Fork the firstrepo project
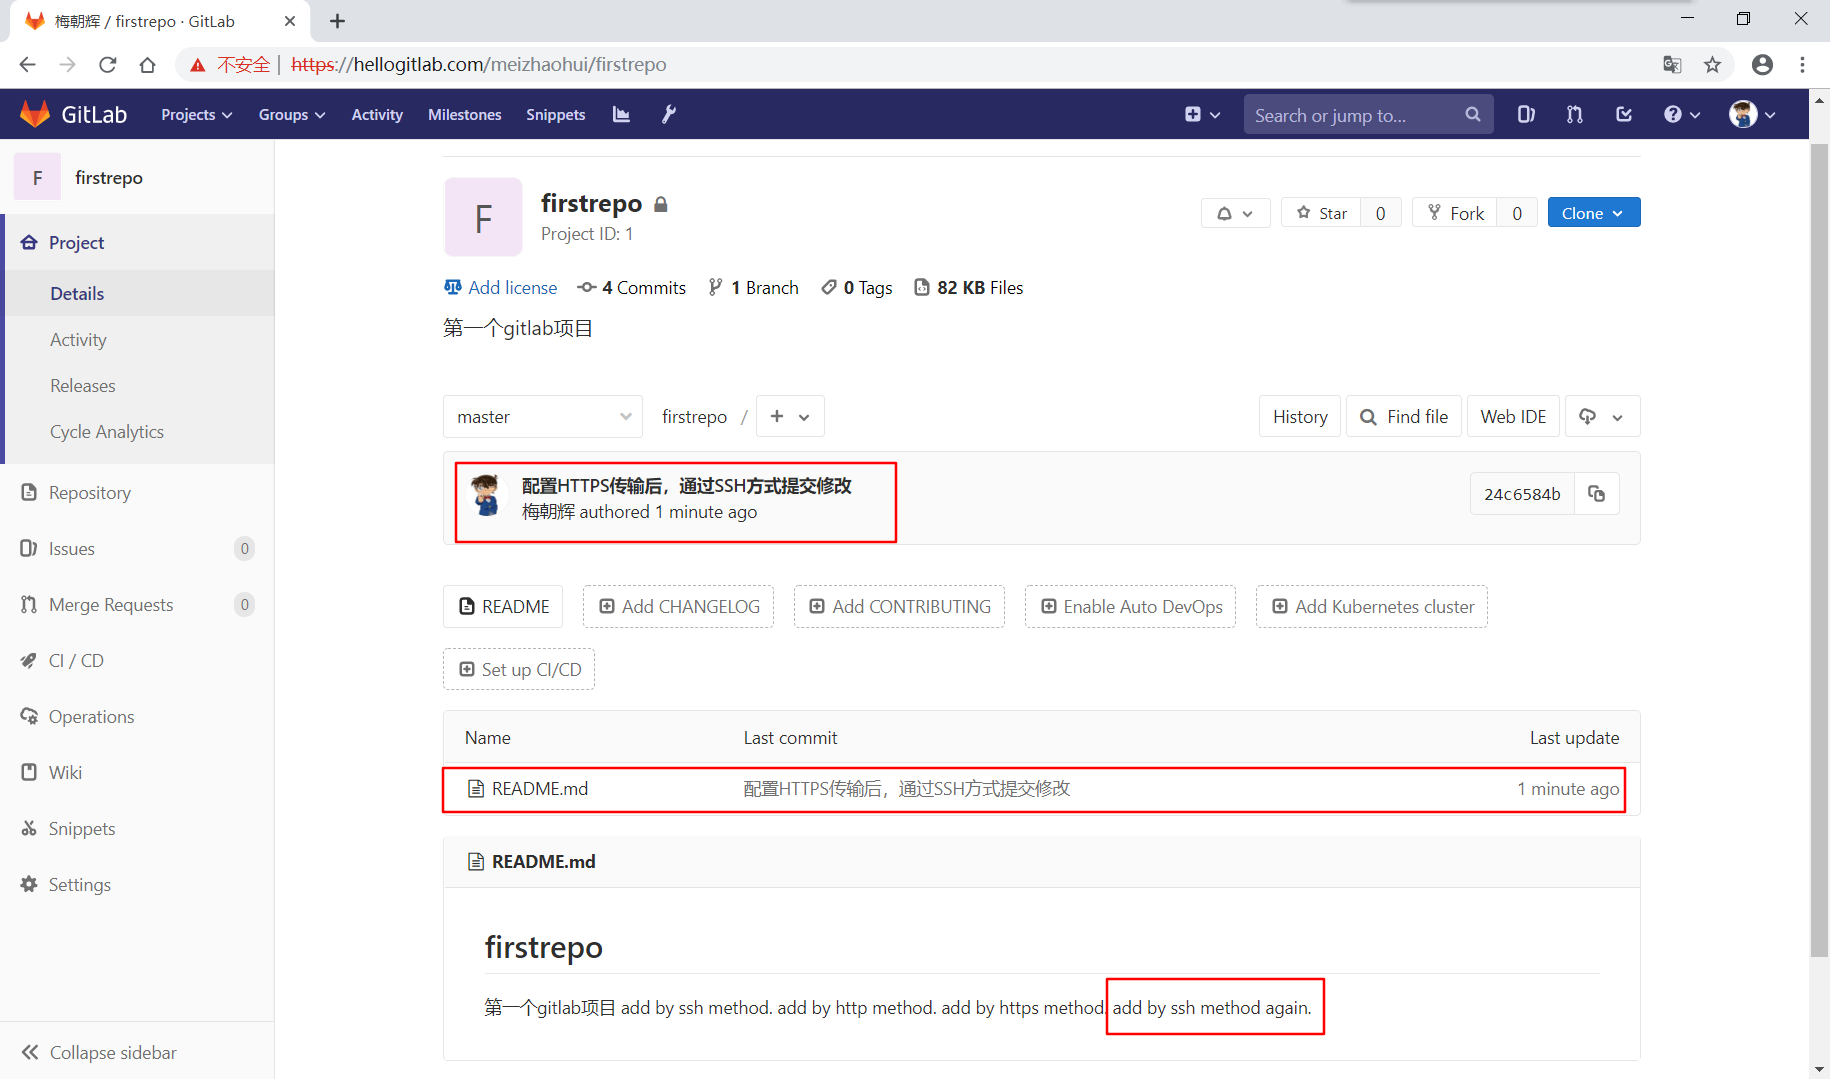This screenshot has height=1079, width=1830. pyautogui.click(x=1455, y=213)
